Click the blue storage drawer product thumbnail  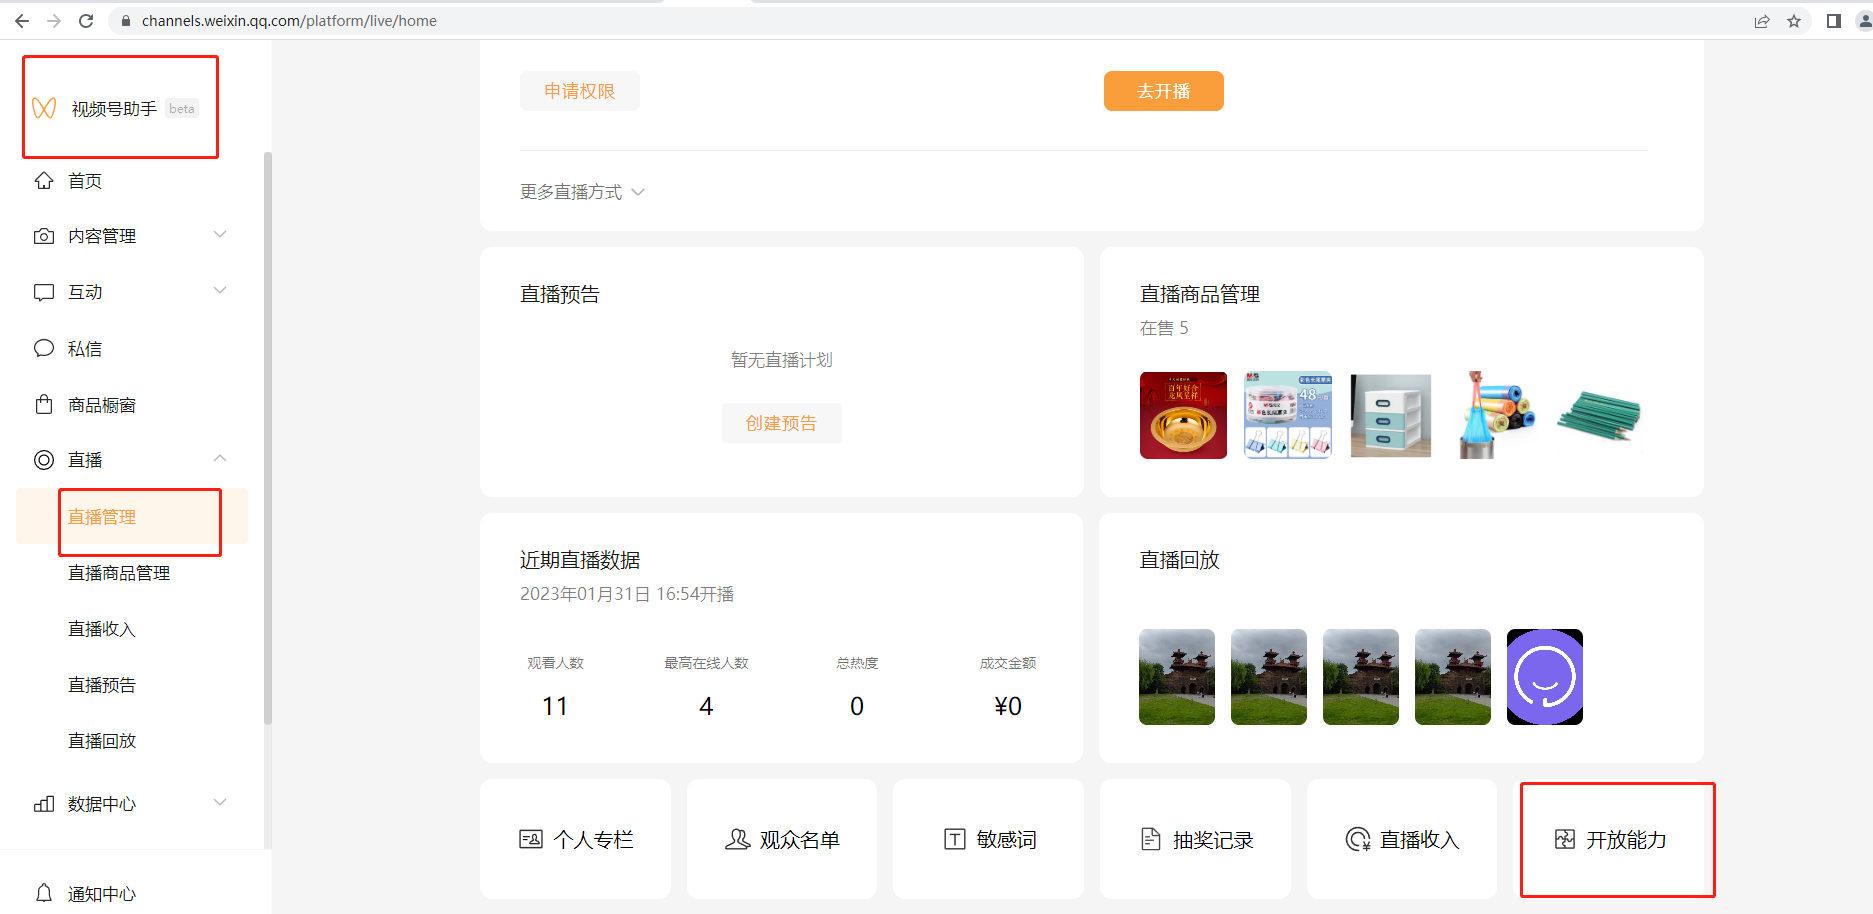pos(1391,415)
